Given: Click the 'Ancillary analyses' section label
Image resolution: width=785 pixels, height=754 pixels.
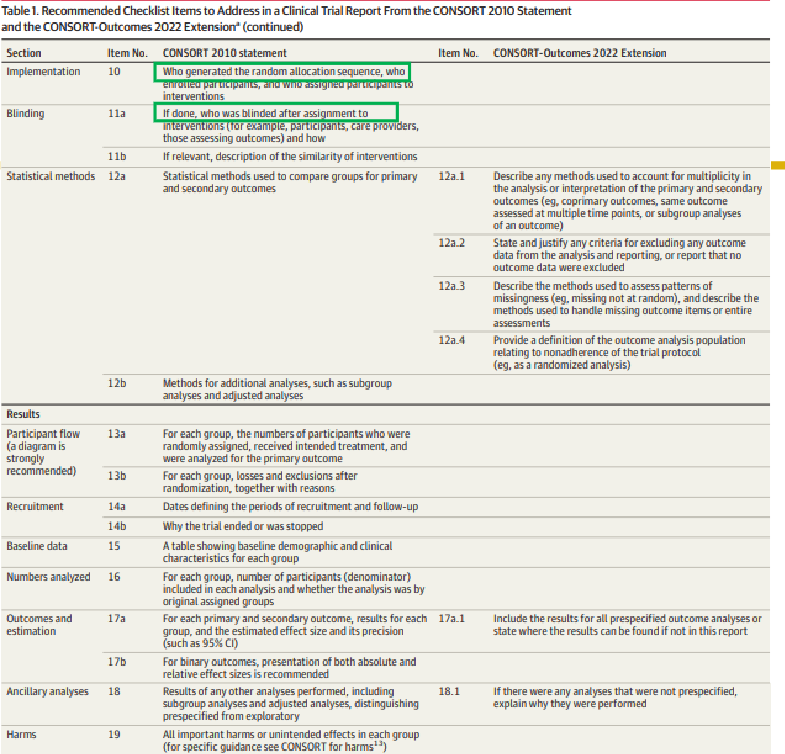Looking at the screenshot, I should point(47,692).
